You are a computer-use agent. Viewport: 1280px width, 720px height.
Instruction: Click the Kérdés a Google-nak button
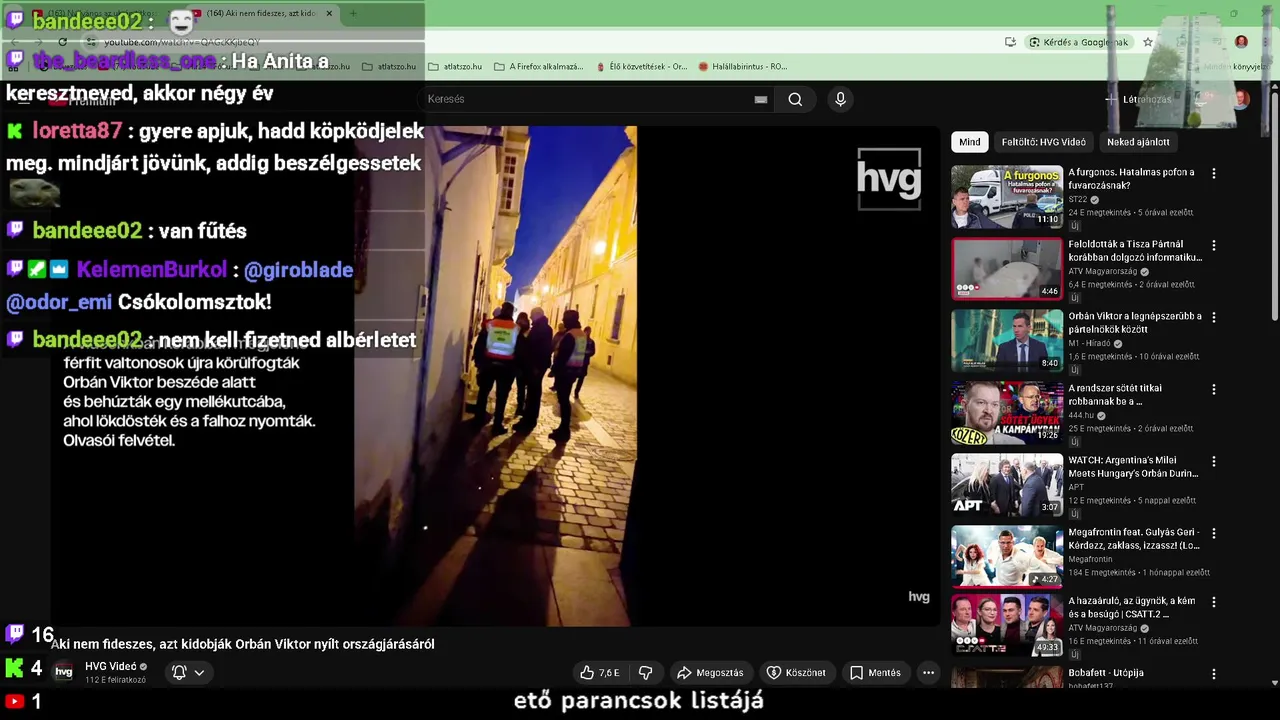(x=1078, y=42)
